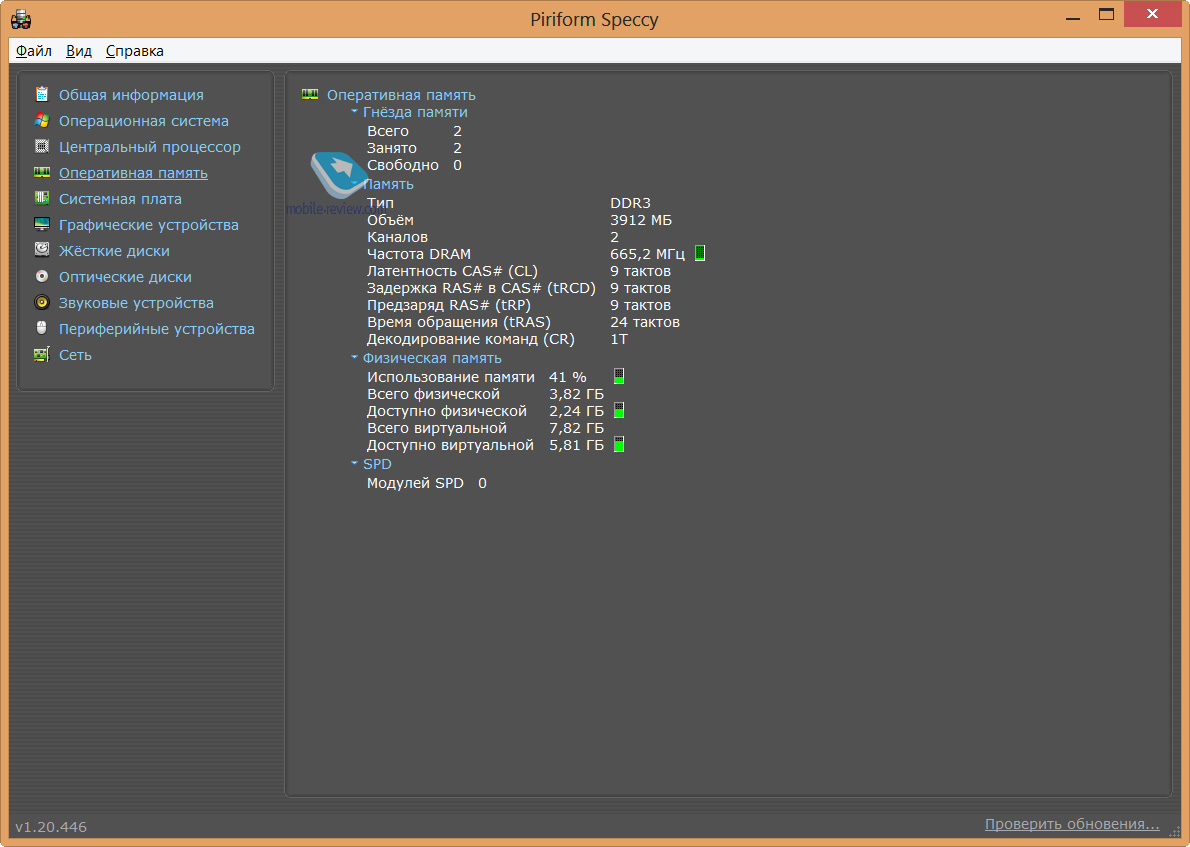Click the Гнёзда памяти heading label
This screenshot has width=1190, height=847.
click(415, 112)
